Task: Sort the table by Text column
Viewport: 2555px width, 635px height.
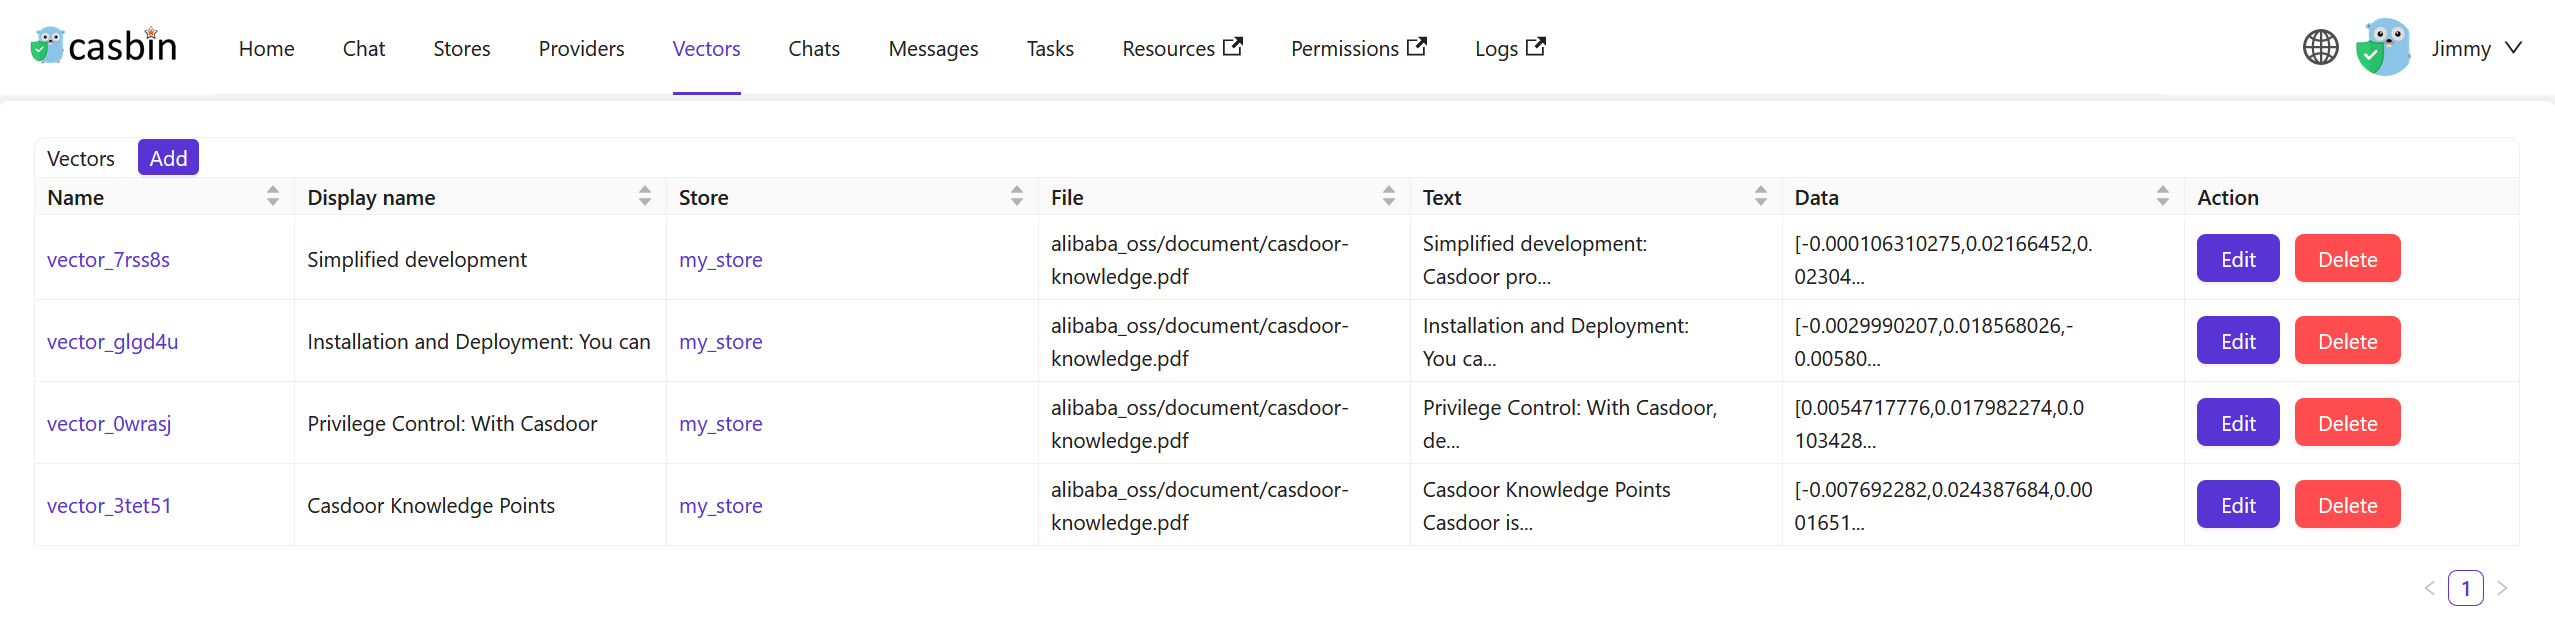Action: click(1760, 197)
